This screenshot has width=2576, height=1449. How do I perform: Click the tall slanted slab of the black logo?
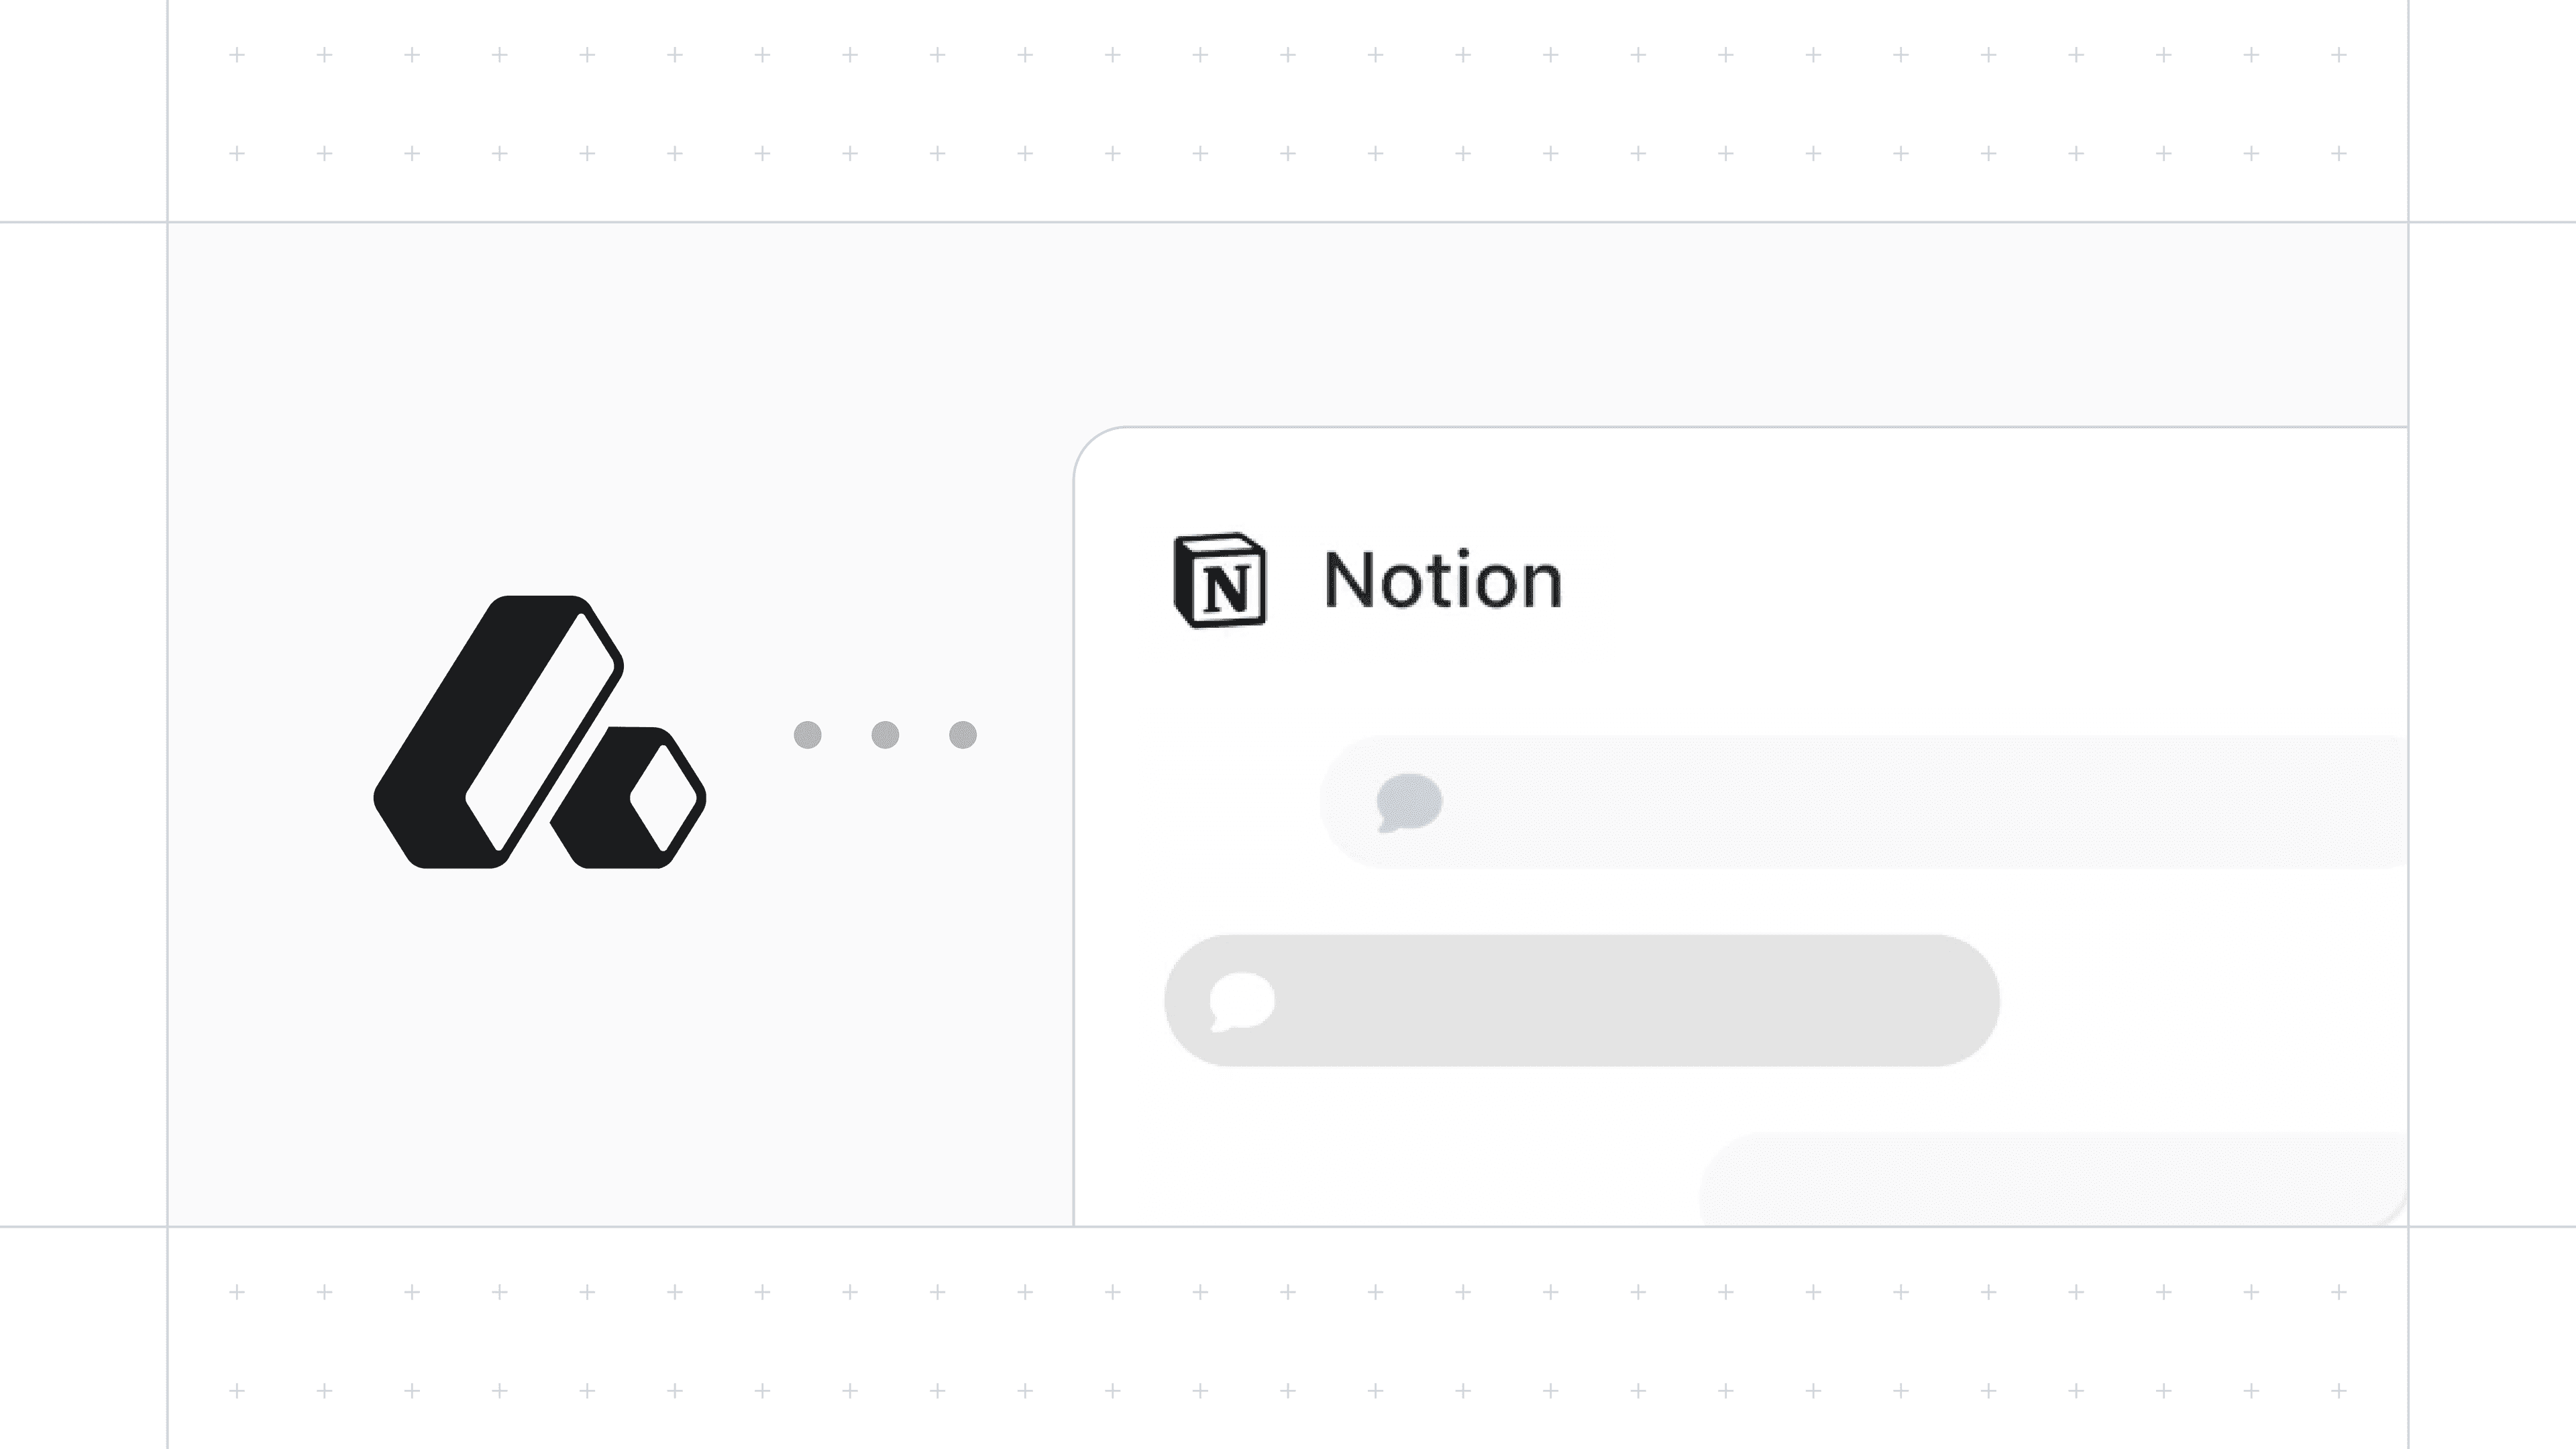point(498,732)
